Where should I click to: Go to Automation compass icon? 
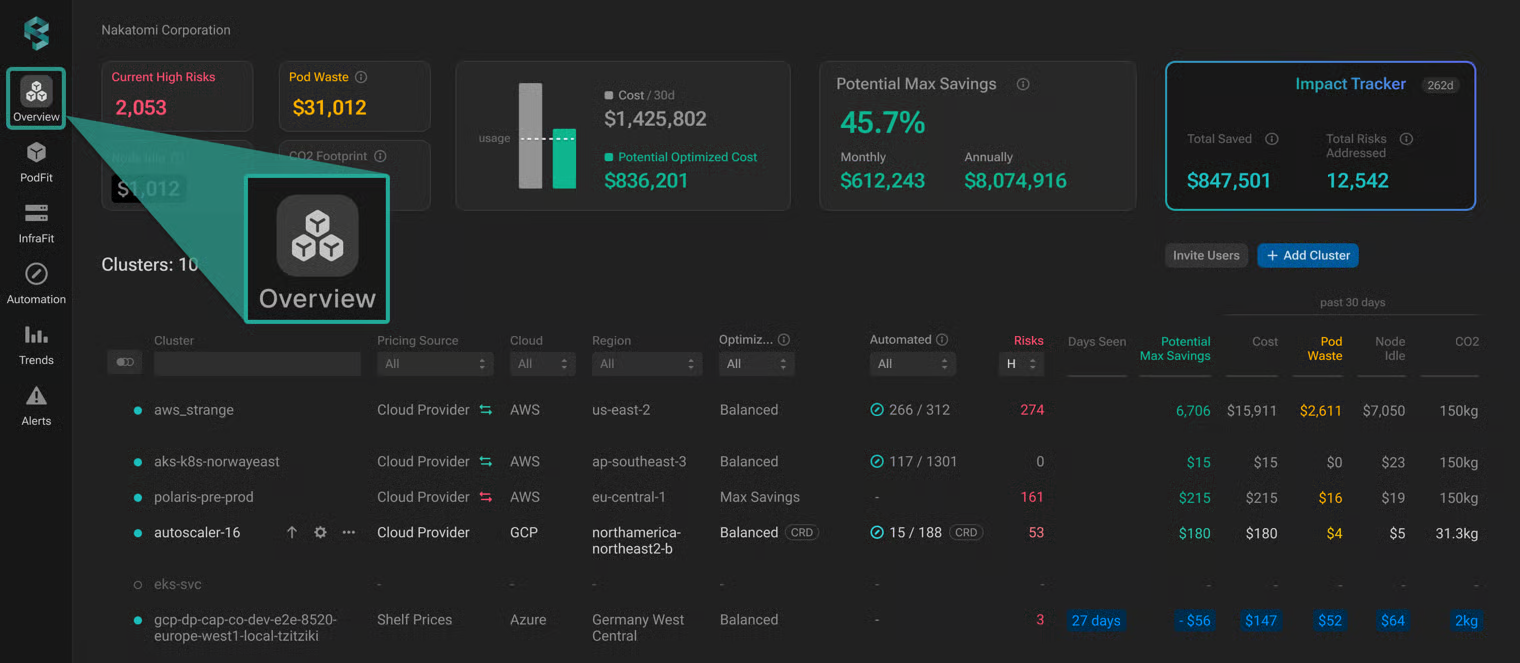point(36,274)
